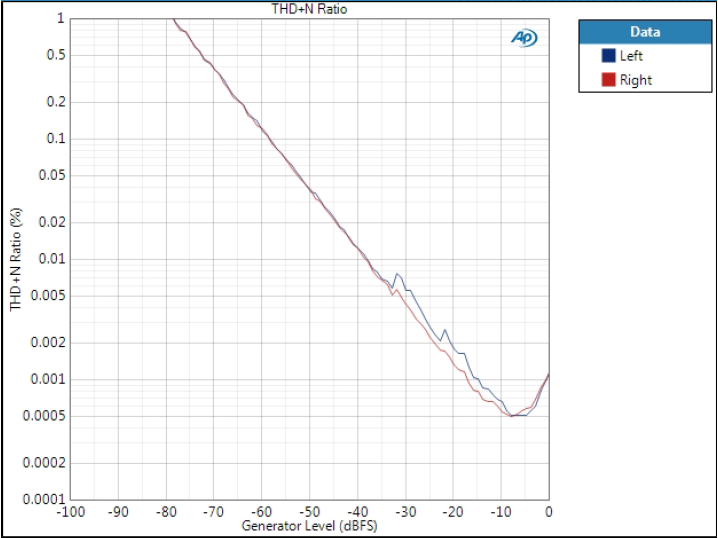Click the -90 label on the x-axis

pos(118,511)
